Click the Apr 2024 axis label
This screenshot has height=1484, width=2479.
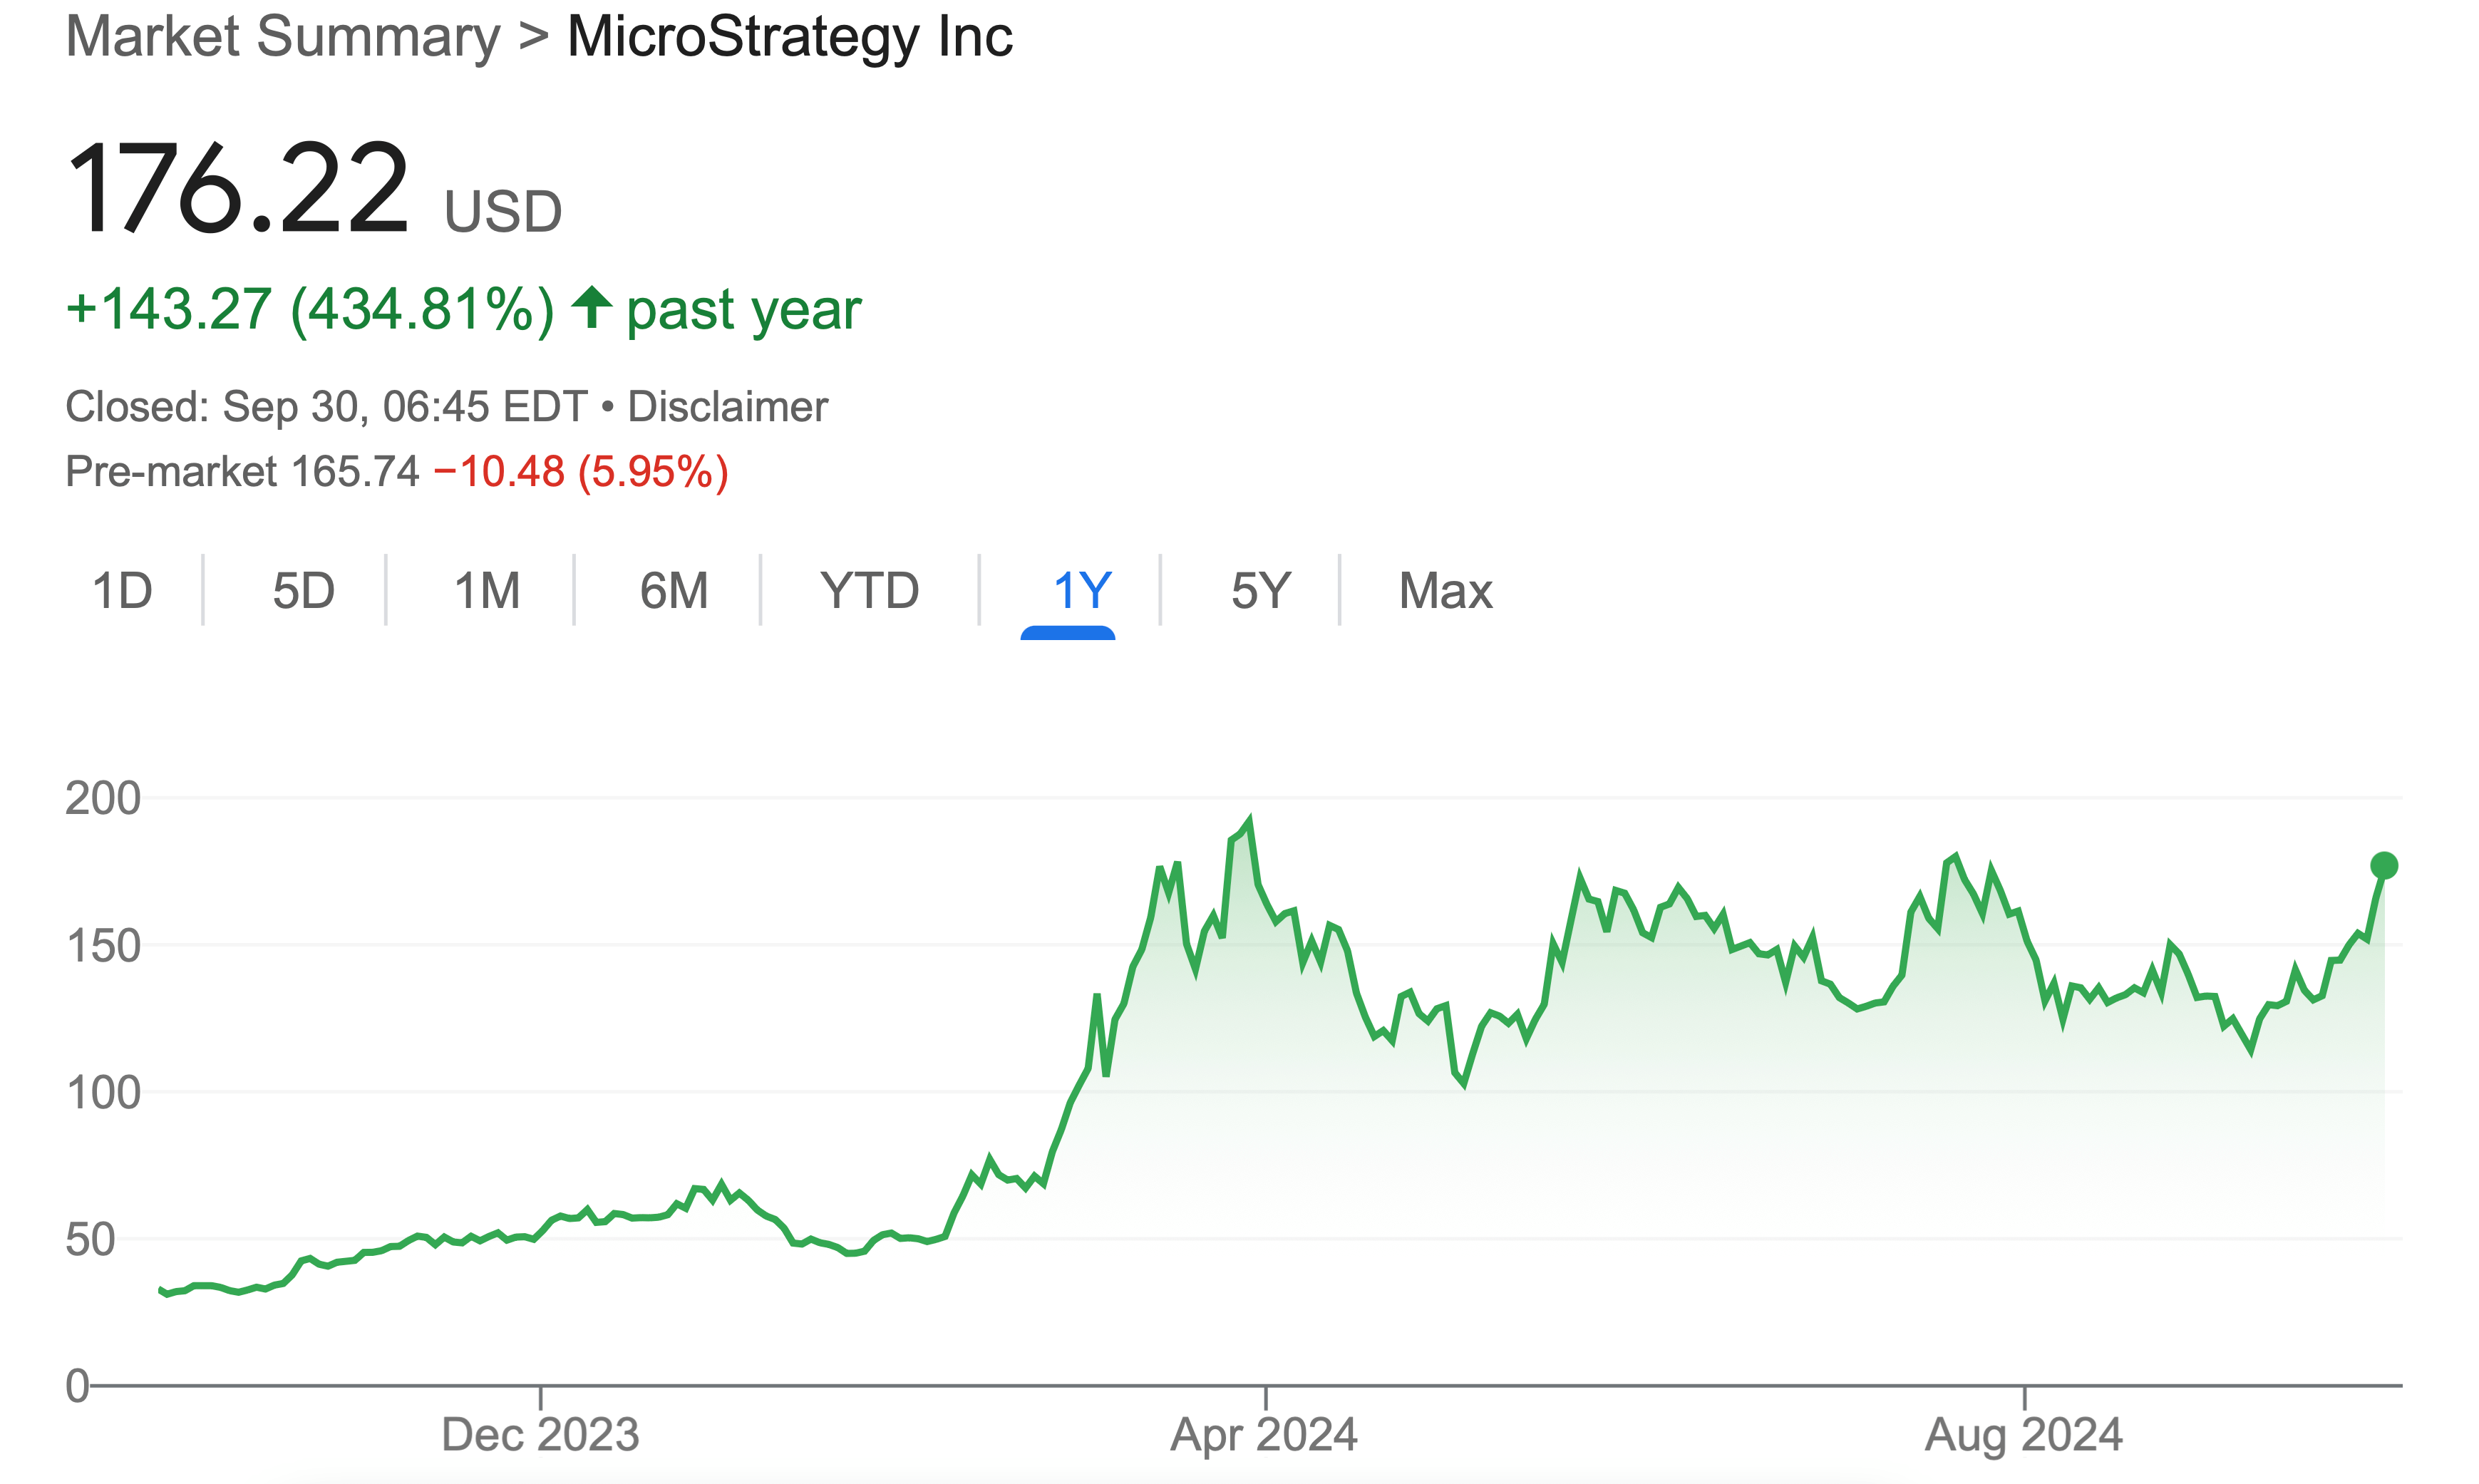coord(1264,1434)
